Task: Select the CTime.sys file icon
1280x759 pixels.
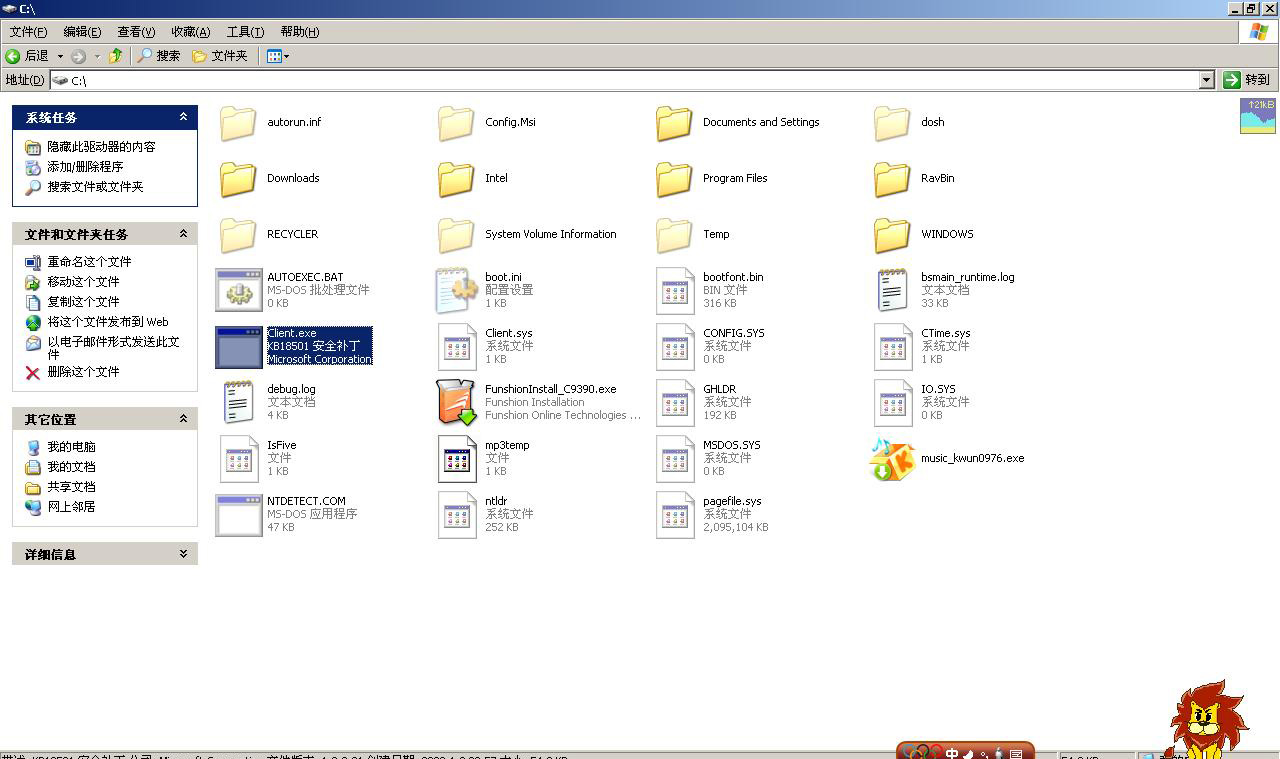Action: [893, 346]
